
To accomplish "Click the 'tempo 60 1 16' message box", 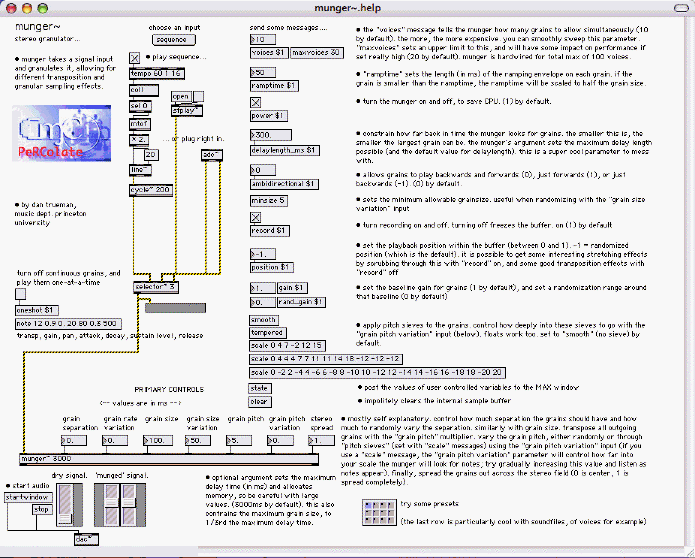I will 157,74.
